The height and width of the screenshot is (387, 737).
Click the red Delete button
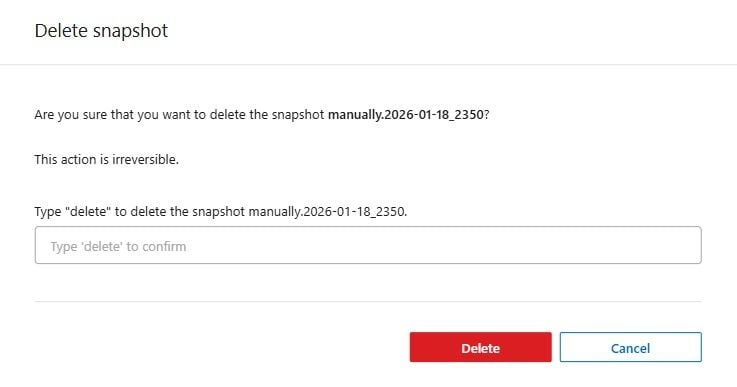click(480, 348)
